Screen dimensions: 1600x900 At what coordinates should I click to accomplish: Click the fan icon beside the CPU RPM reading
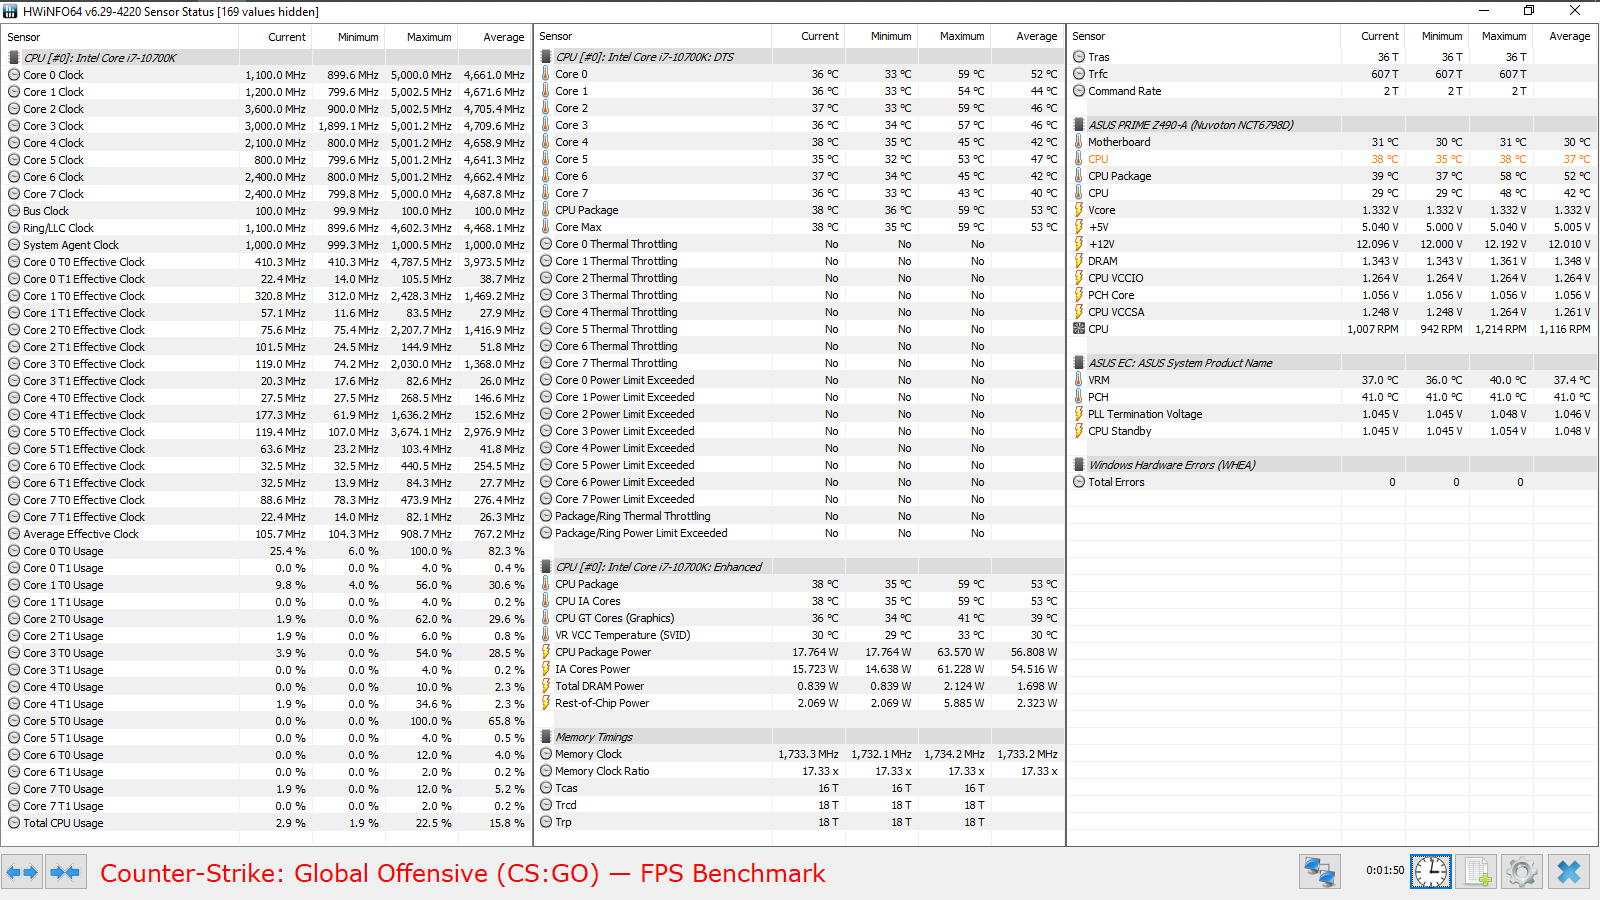click(1078, 329)
